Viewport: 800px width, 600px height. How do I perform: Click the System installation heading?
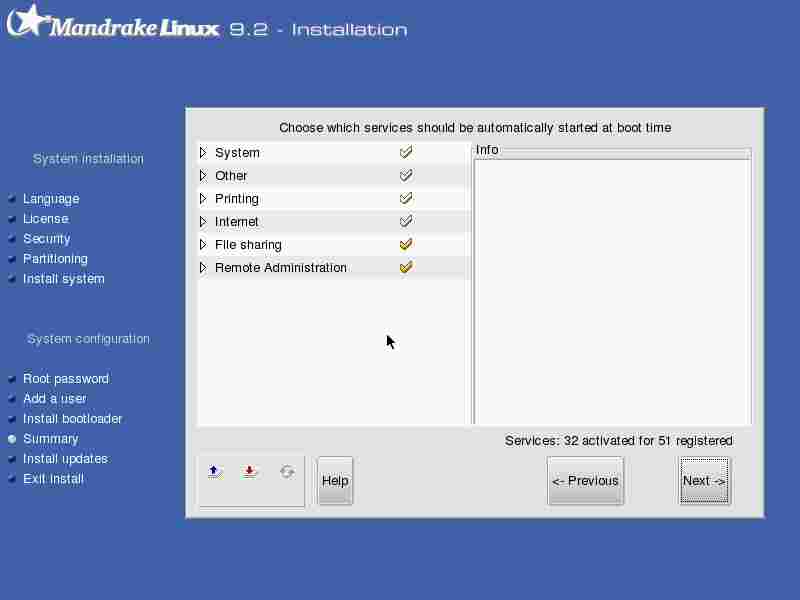coord(88,159)
